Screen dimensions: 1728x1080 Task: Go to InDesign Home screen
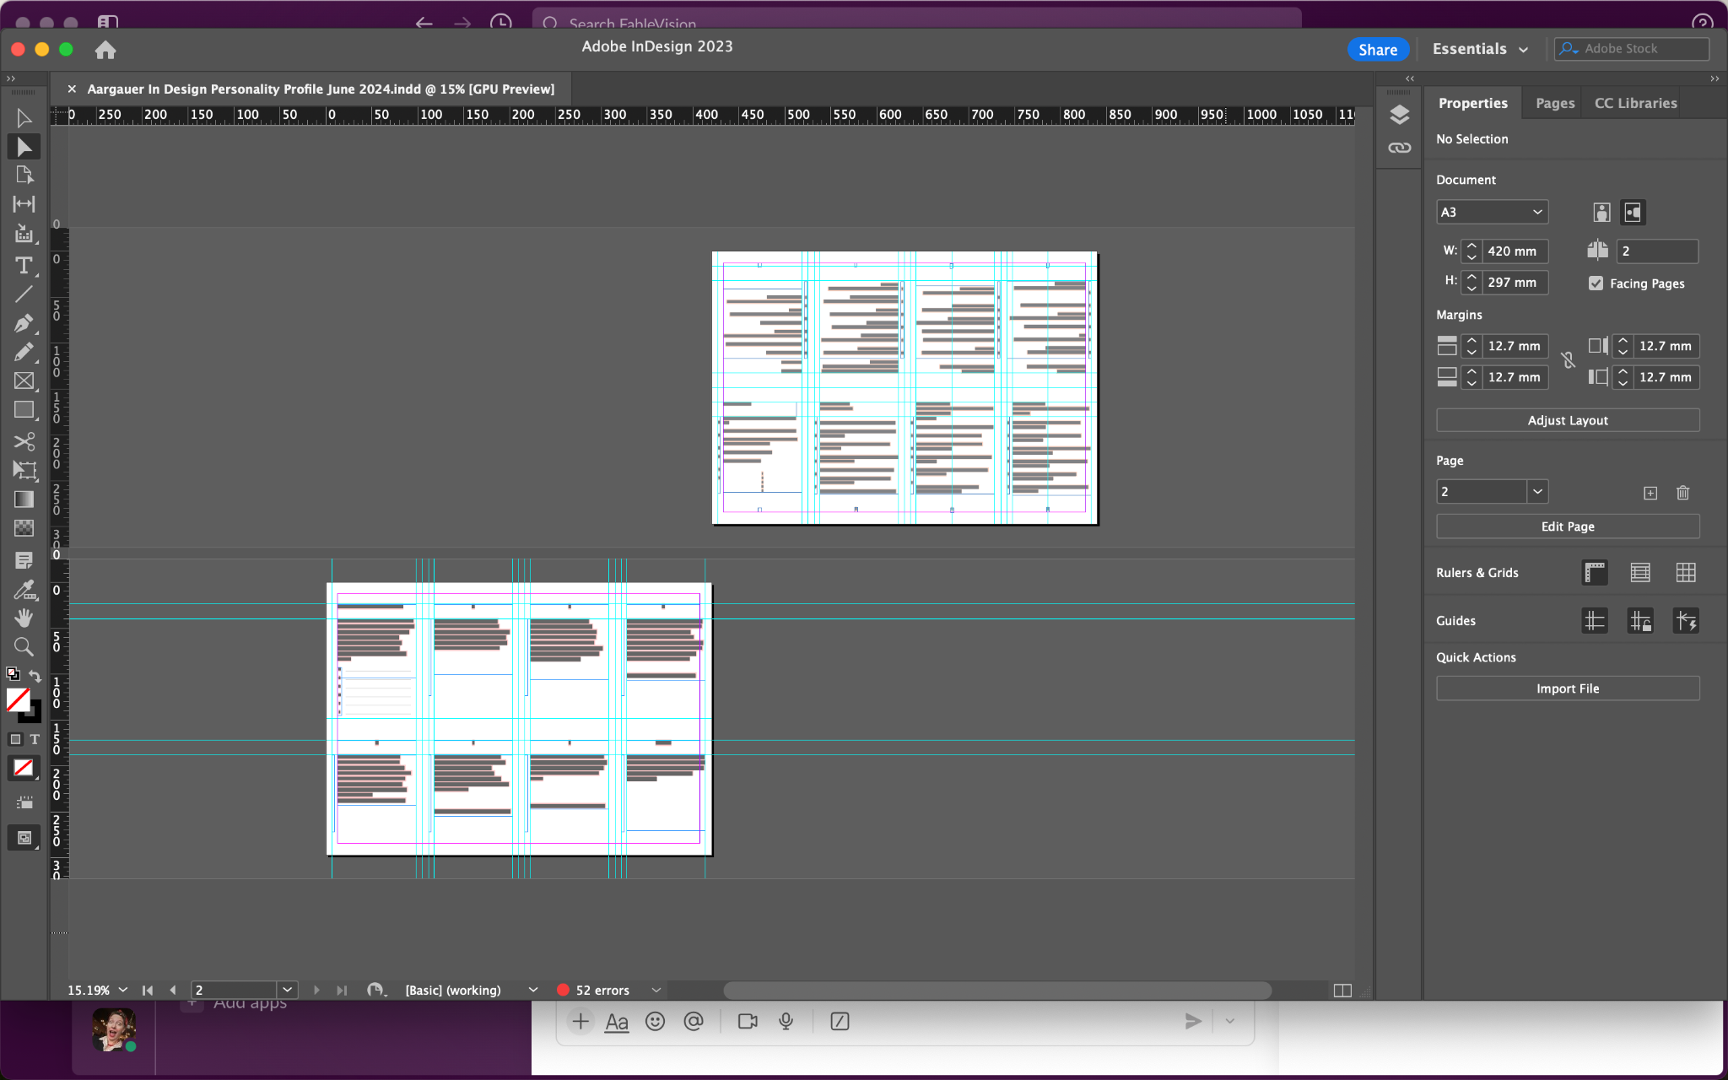(105, 49)
